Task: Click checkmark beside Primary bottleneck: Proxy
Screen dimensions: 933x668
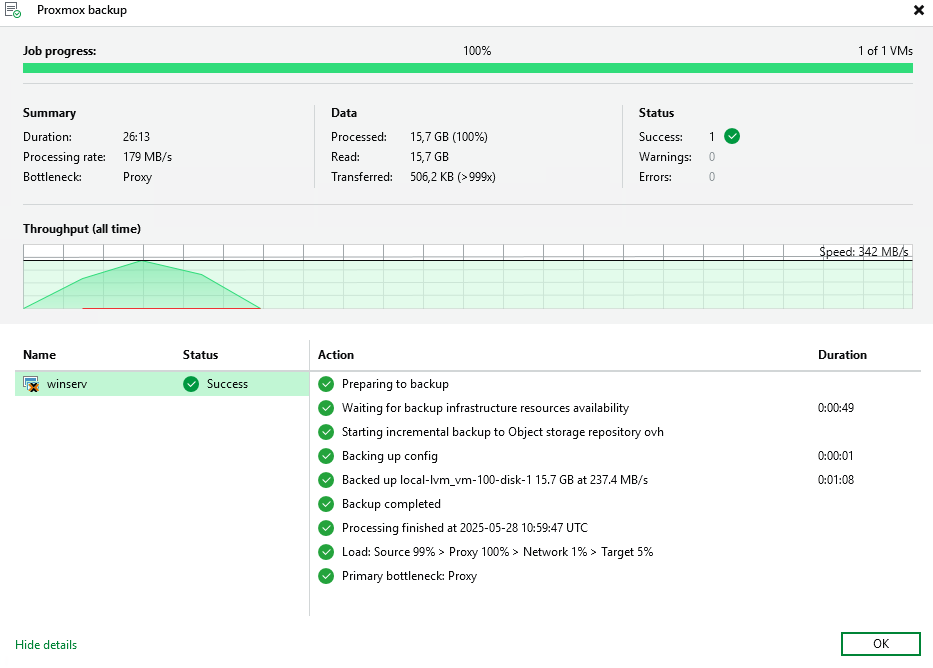Action: pos(326,576)
